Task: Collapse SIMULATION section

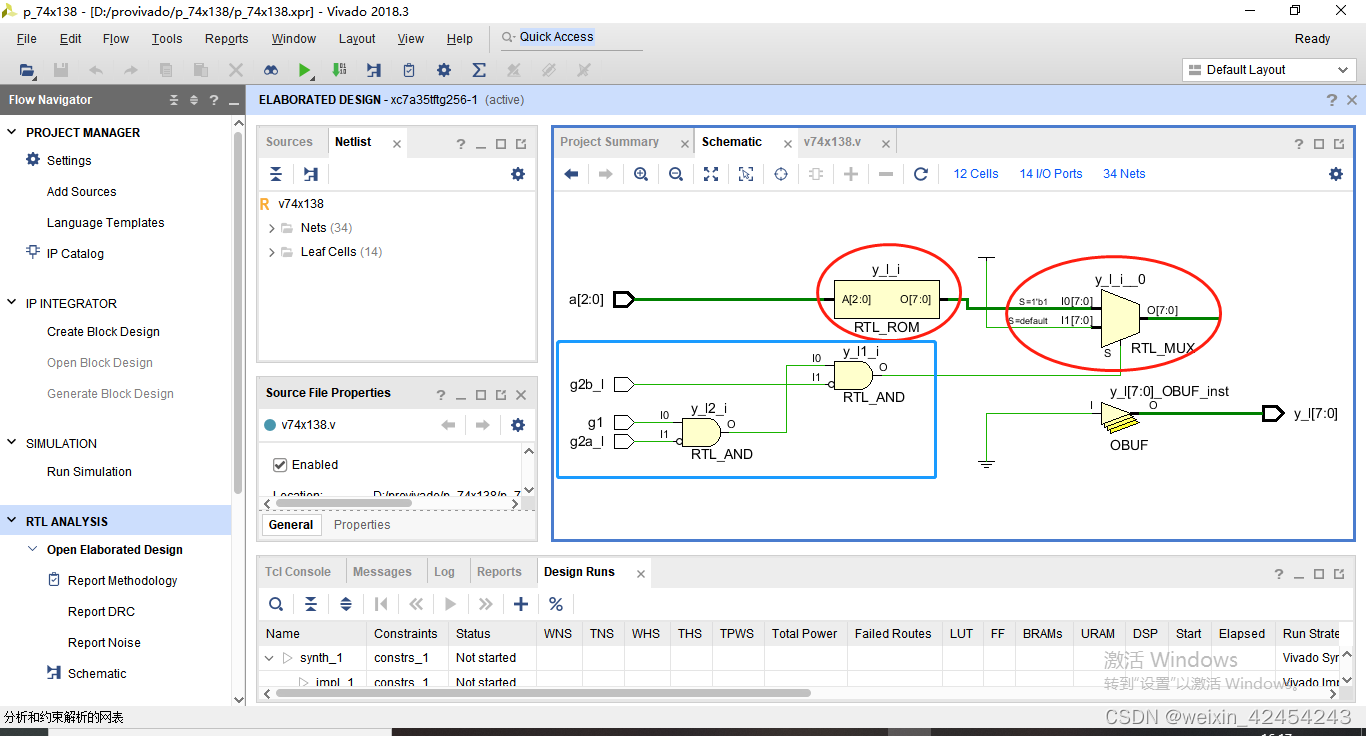Action: point(12,443)
